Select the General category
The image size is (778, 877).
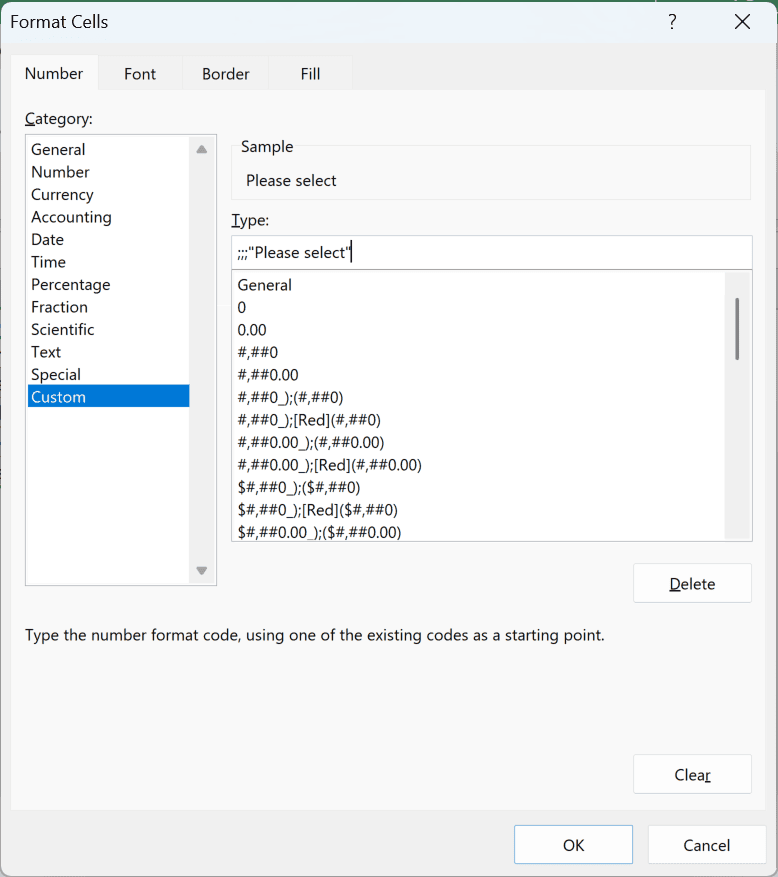[109, 149]
